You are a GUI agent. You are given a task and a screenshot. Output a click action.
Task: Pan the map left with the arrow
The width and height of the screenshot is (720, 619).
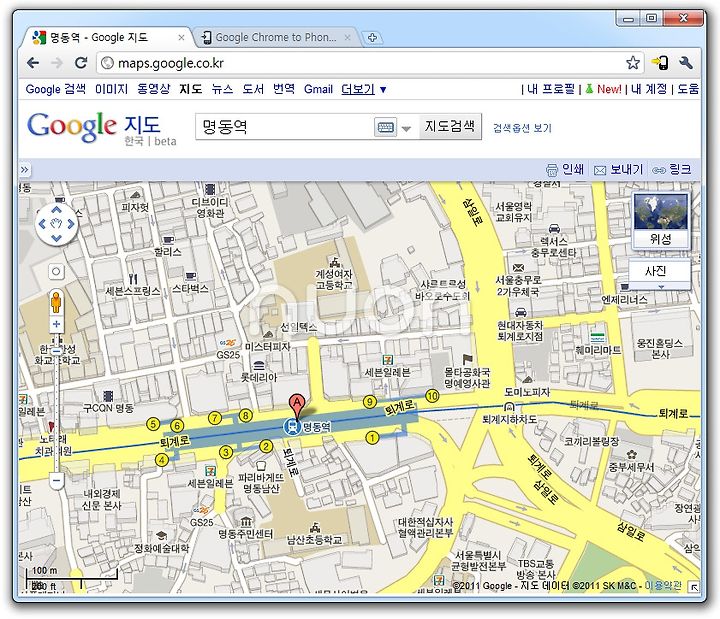pos(42,224)
